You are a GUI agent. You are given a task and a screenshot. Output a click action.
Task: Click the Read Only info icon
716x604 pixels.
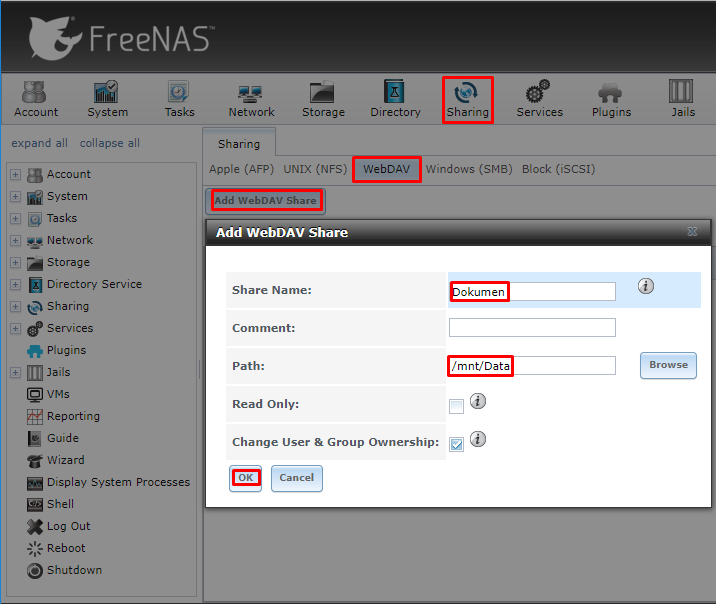pos(478,401)
